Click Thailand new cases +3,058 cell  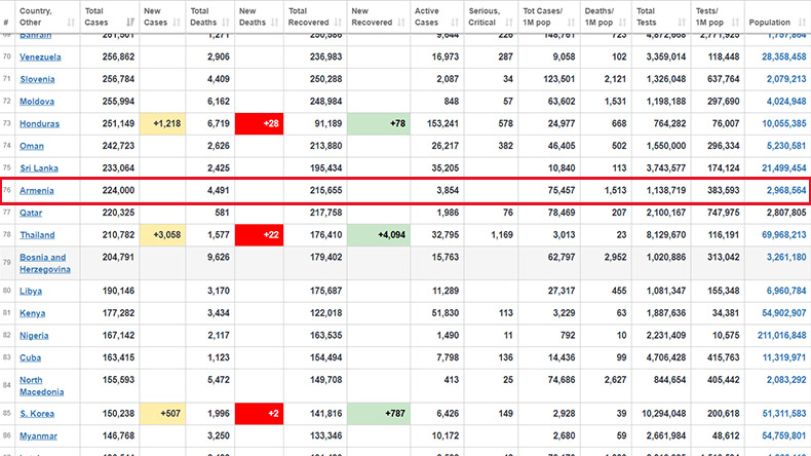coord(162,235)
